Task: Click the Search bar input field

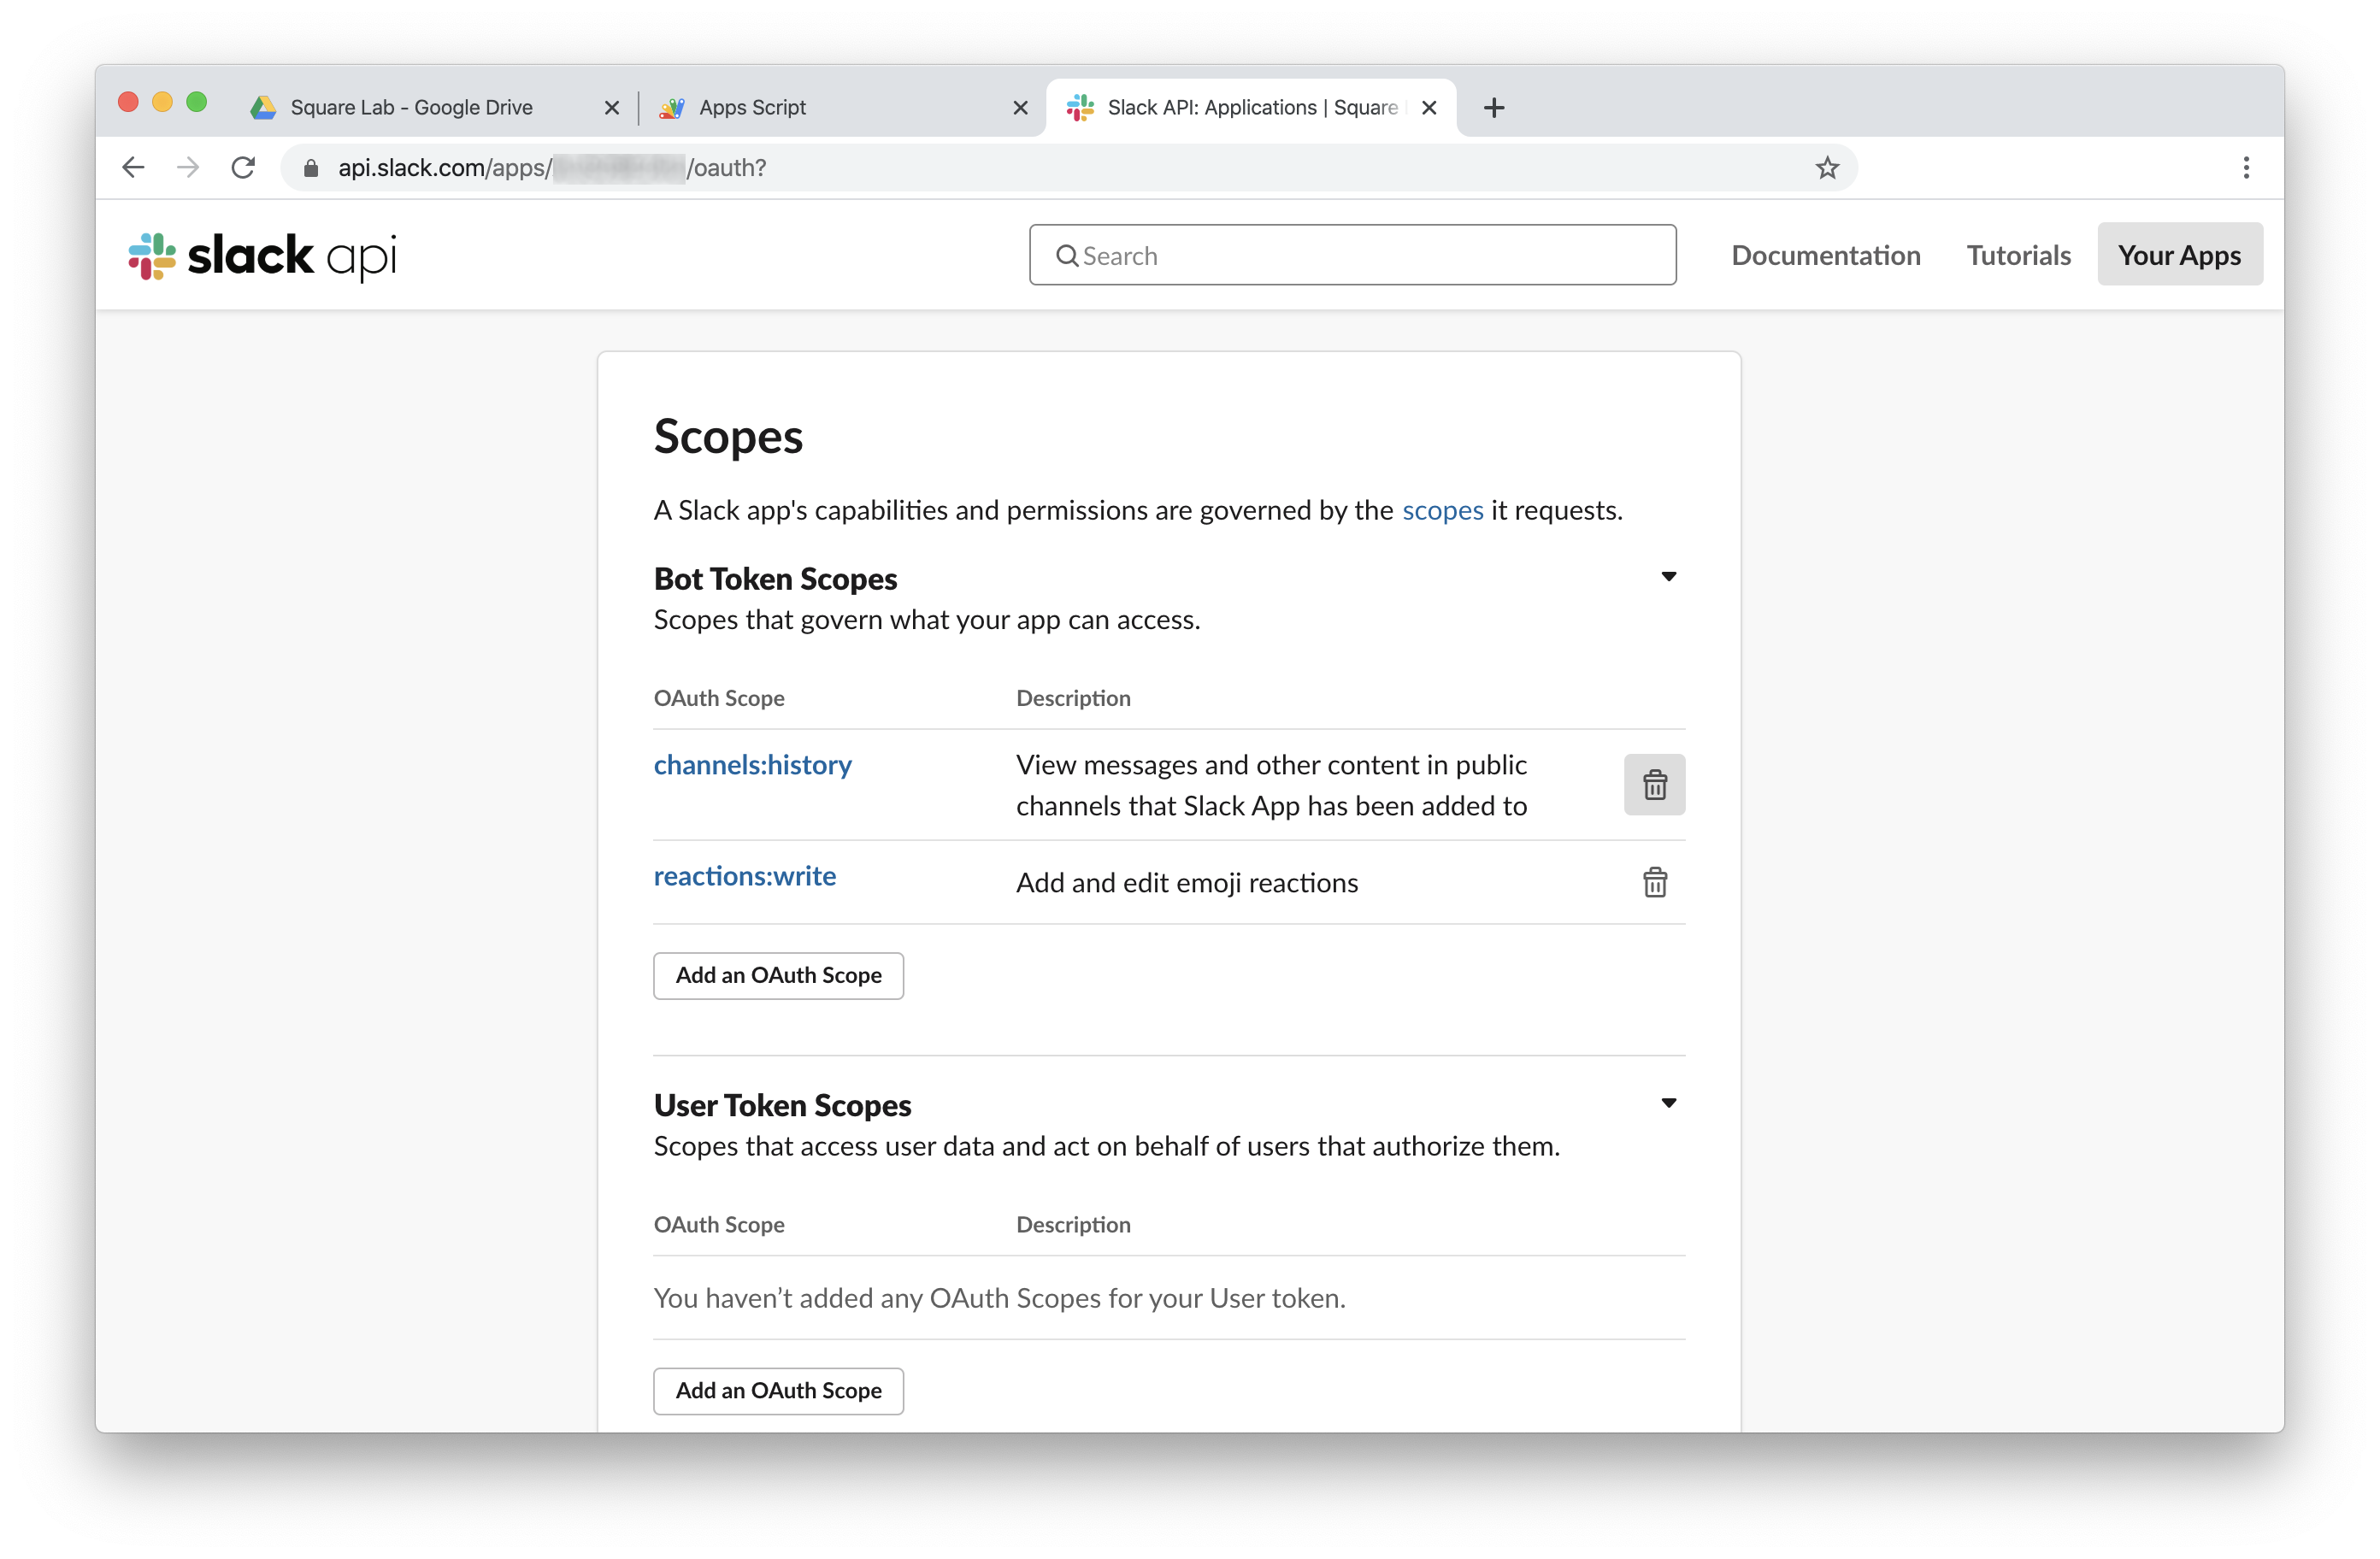Action: pyautogui.click(x=1352, y=254)
